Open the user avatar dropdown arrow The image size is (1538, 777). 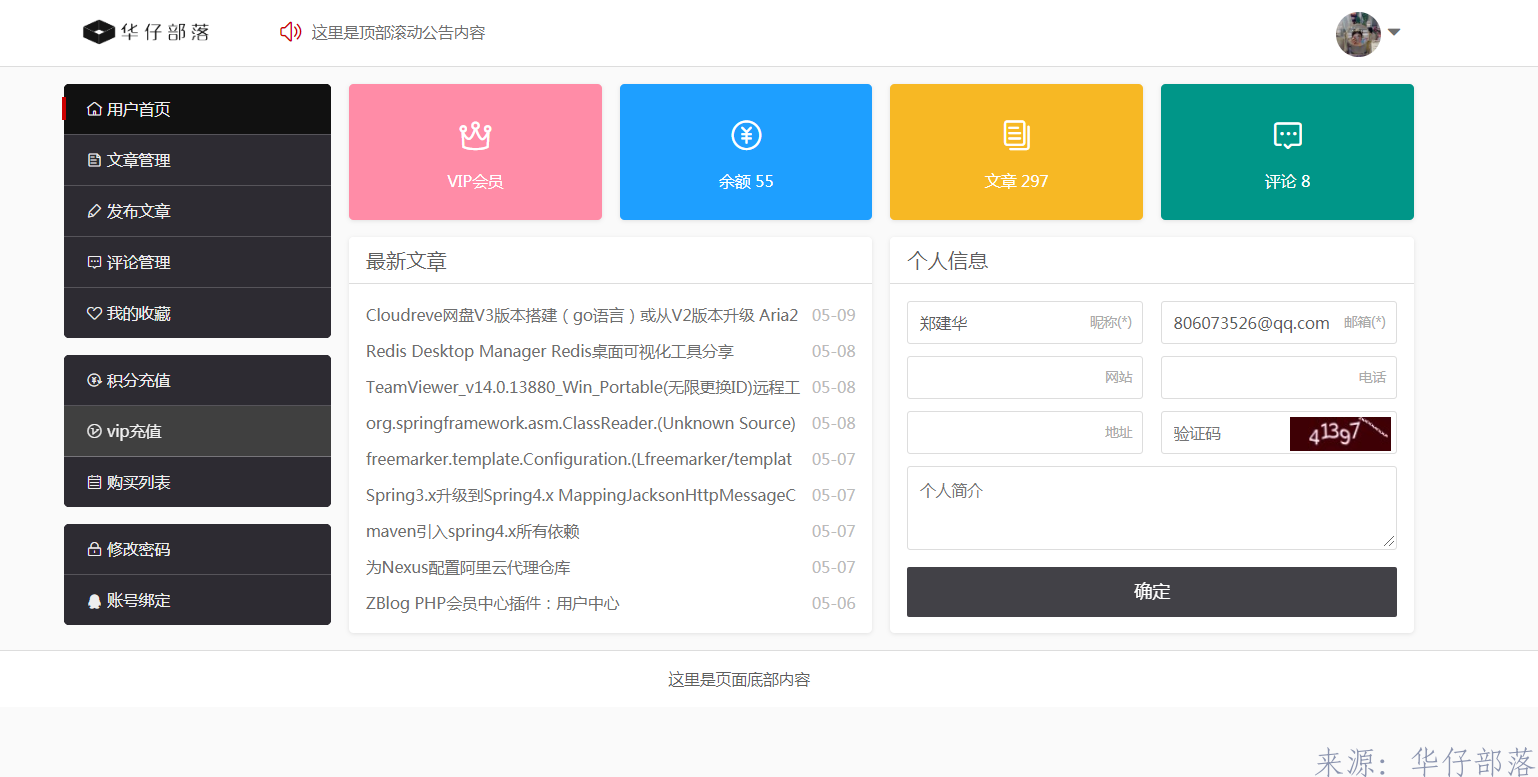coord(1394,32)
